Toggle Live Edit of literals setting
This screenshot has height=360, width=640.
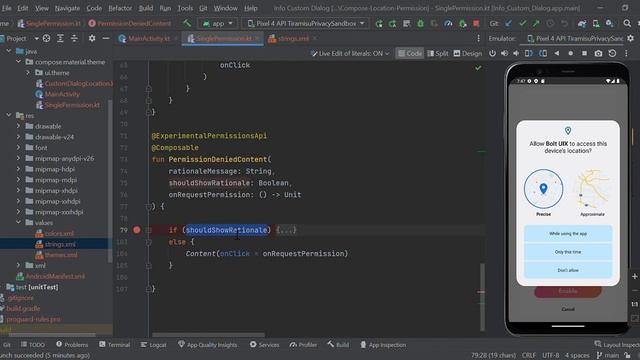(350, 53)
